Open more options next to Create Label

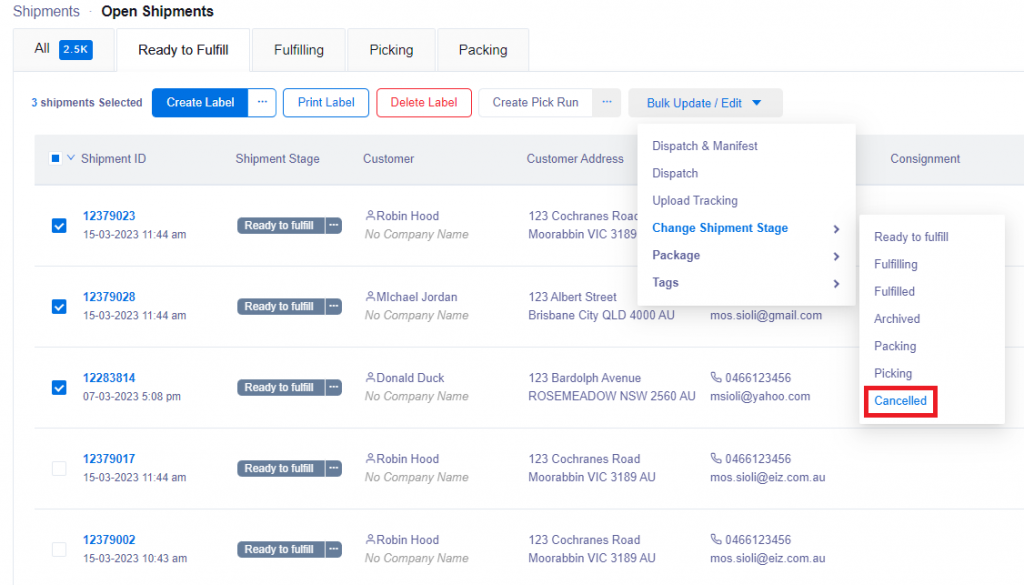click(x=262, y=103)
